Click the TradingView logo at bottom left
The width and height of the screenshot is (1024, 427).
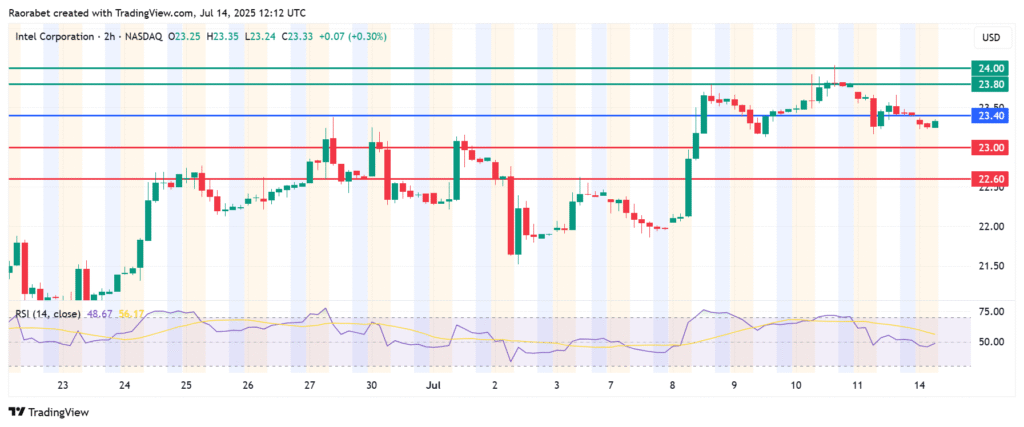[48, 411]
